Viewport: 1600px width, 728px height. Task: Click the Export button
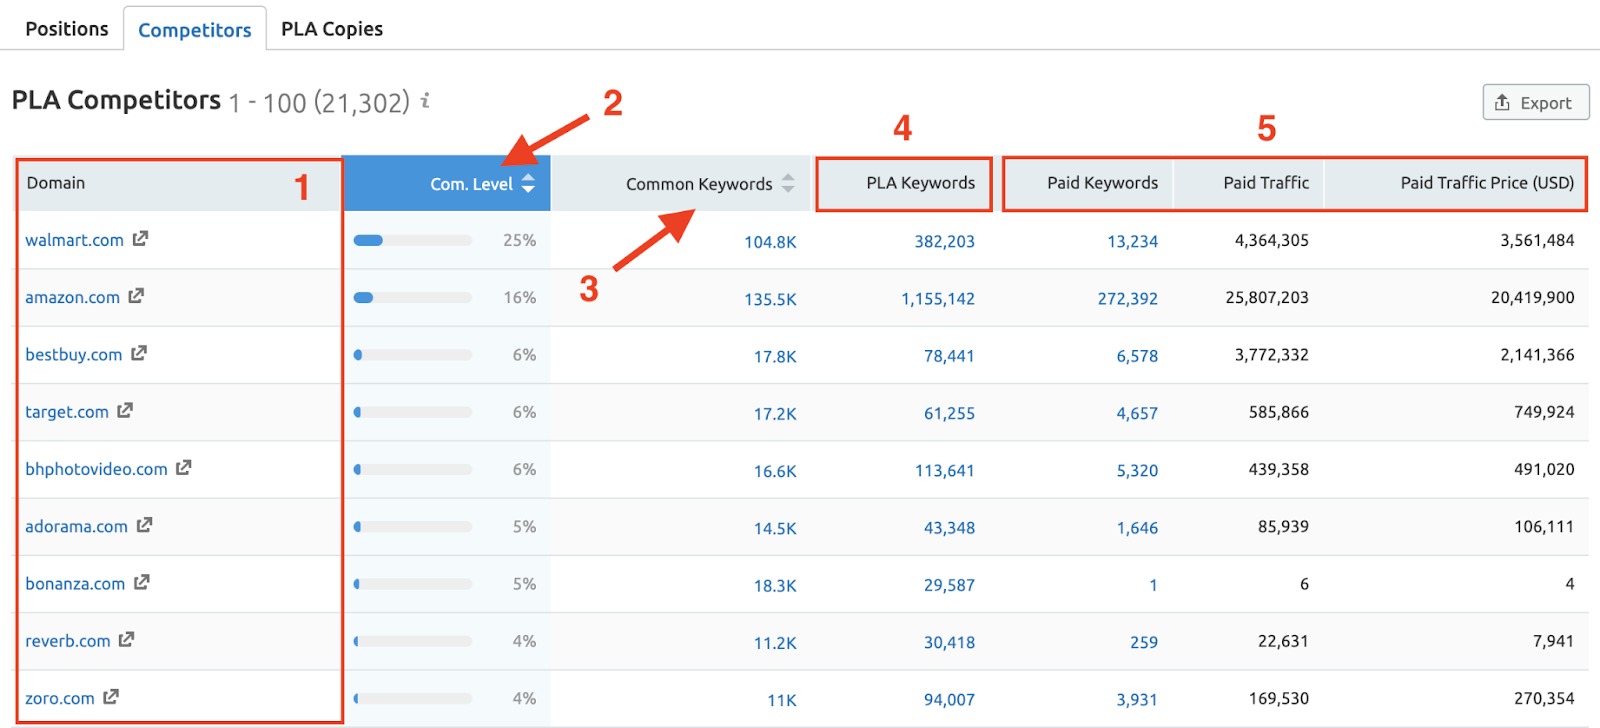click(x=1535, y=102)
